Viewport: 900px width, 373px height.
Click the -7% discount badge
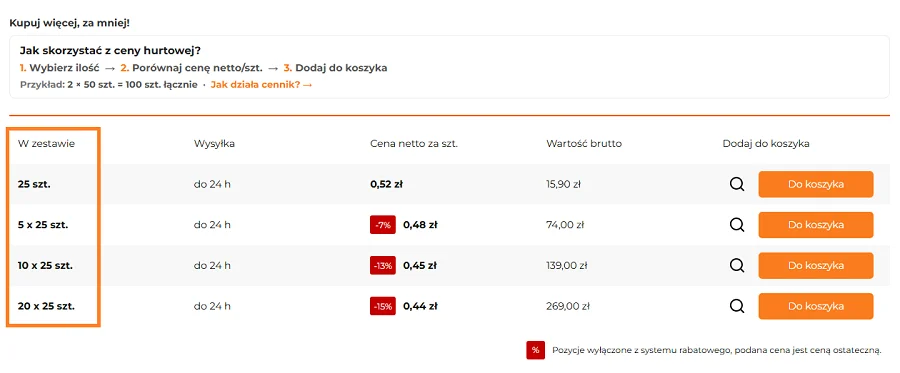coord(383,226)
